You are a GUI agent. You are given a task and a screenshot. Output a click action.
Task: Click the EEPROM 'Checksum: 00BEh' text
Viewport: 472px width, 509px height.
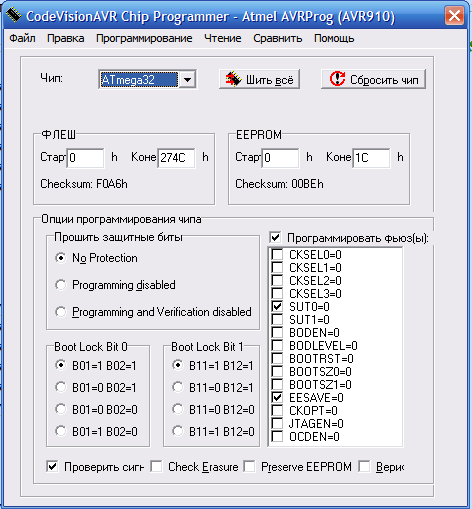point(279,184)
